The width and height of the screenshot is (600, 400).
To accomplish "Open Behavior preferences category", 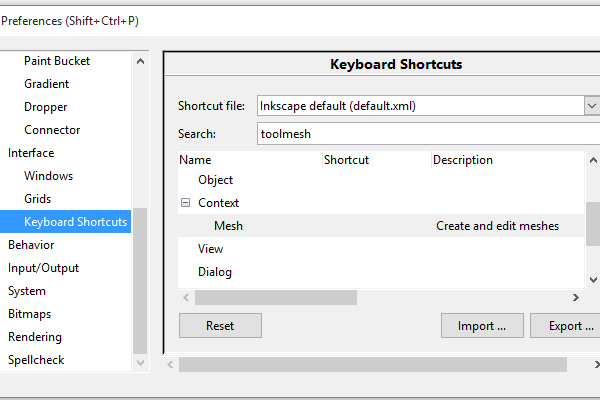I will click(x=31, y=245).
